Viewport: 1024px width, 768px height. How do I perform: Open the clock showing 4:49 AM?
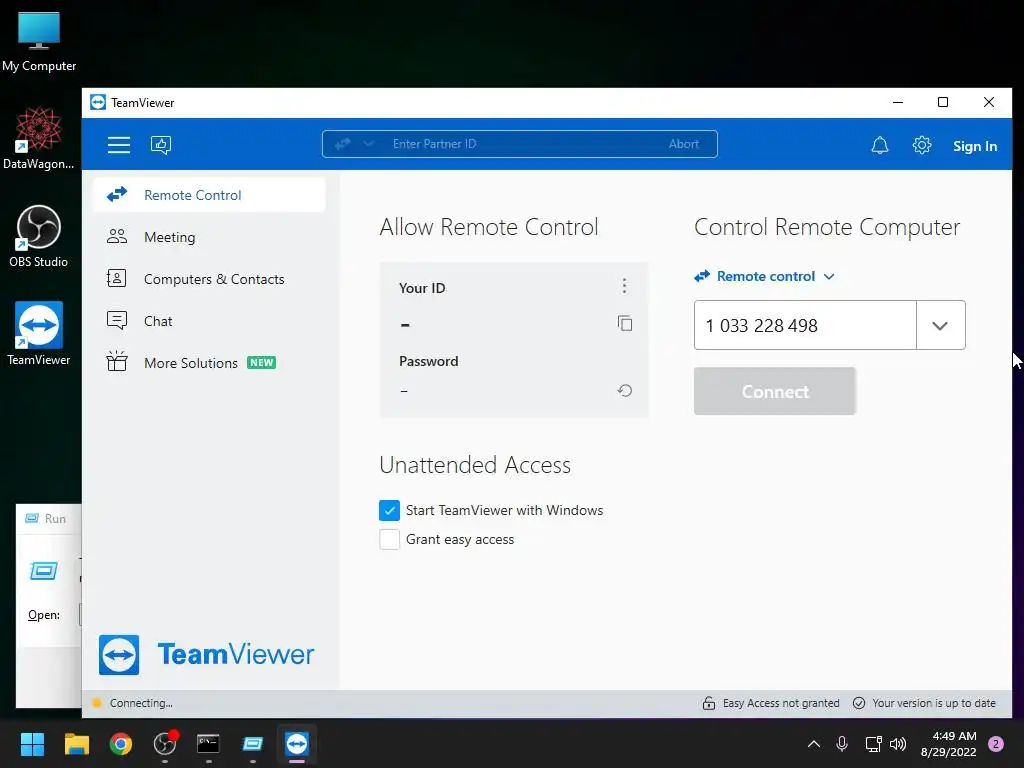click(x=948, y=744)
